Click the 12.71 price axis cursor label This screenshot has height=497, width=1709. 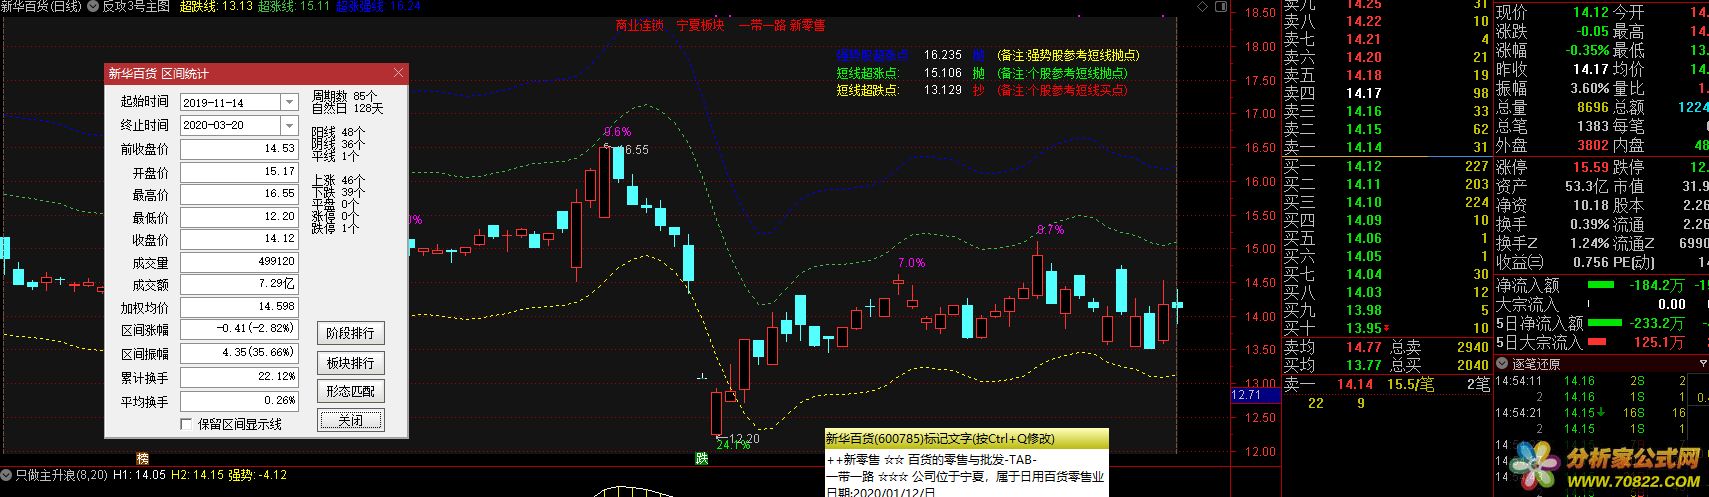click(x=1255, y=395)
